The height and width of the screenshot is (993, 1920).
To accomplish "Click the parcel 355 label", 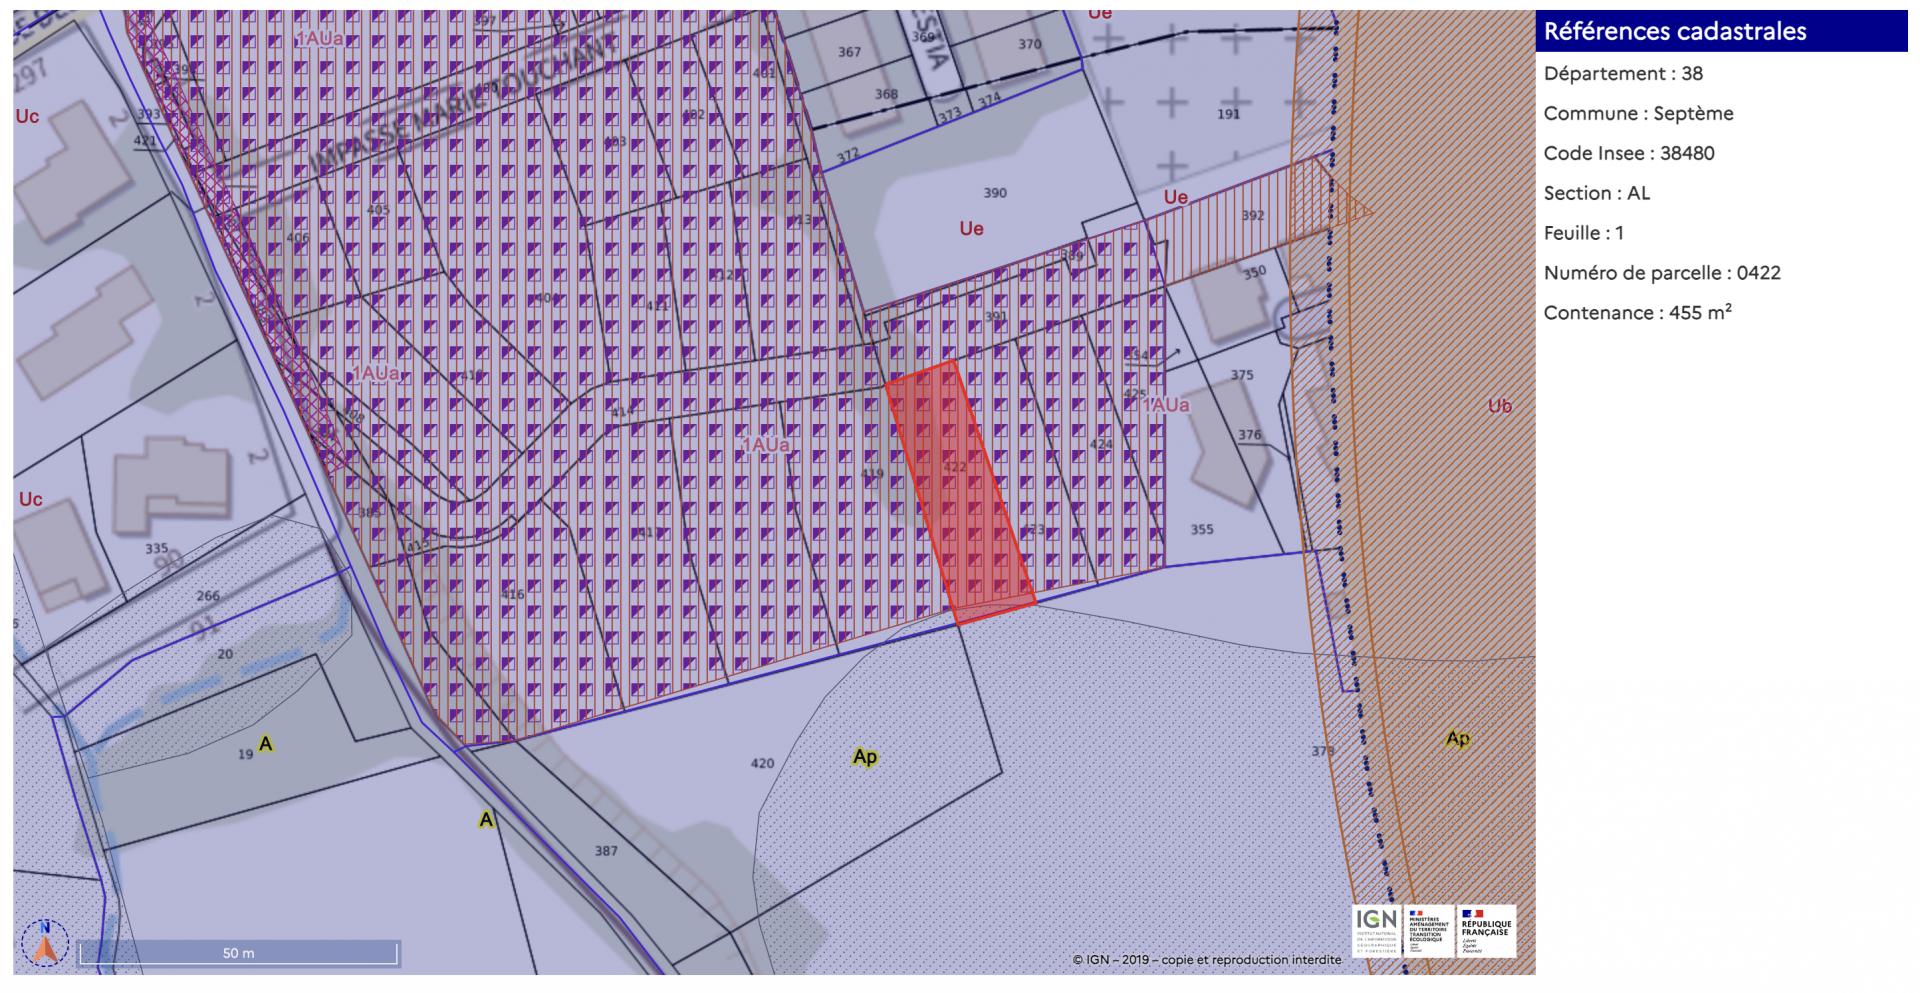I will tap(1202, 529).
